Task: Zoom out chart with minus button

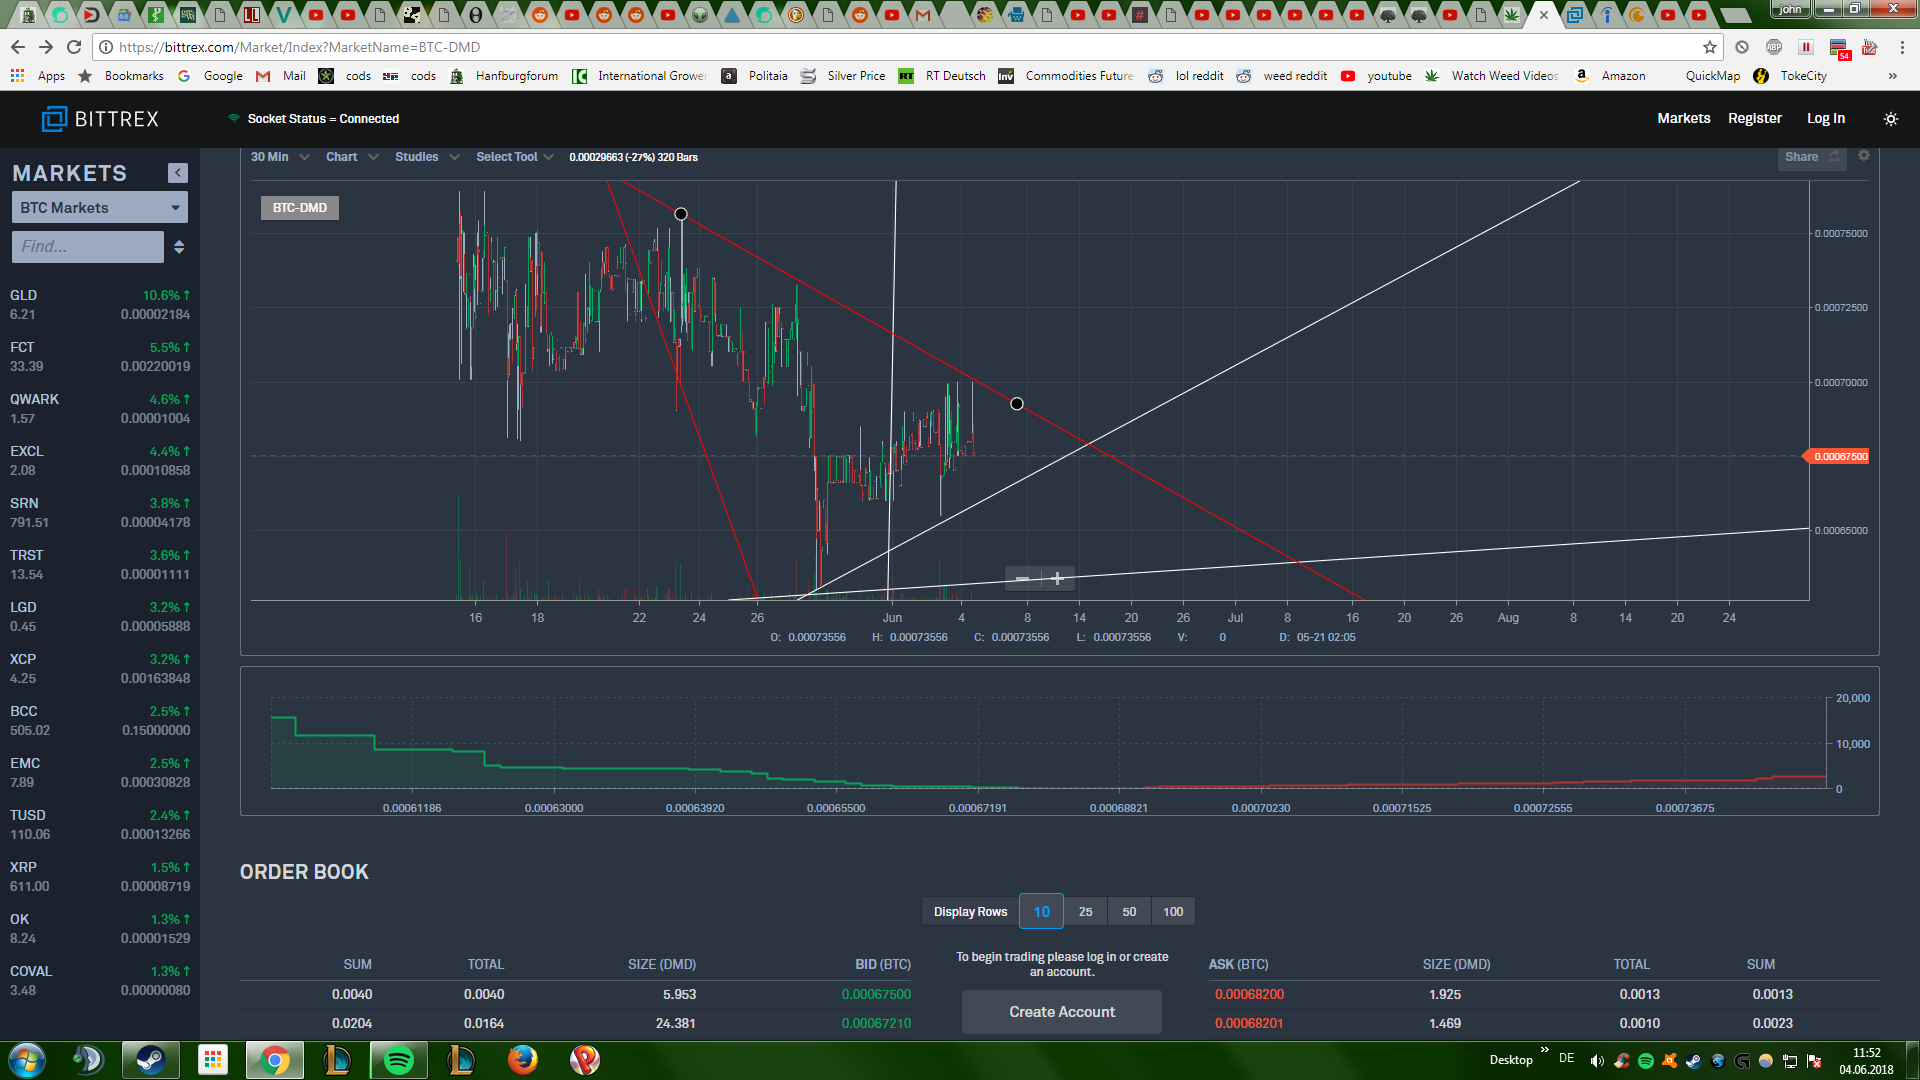Action: [1022, 579]
